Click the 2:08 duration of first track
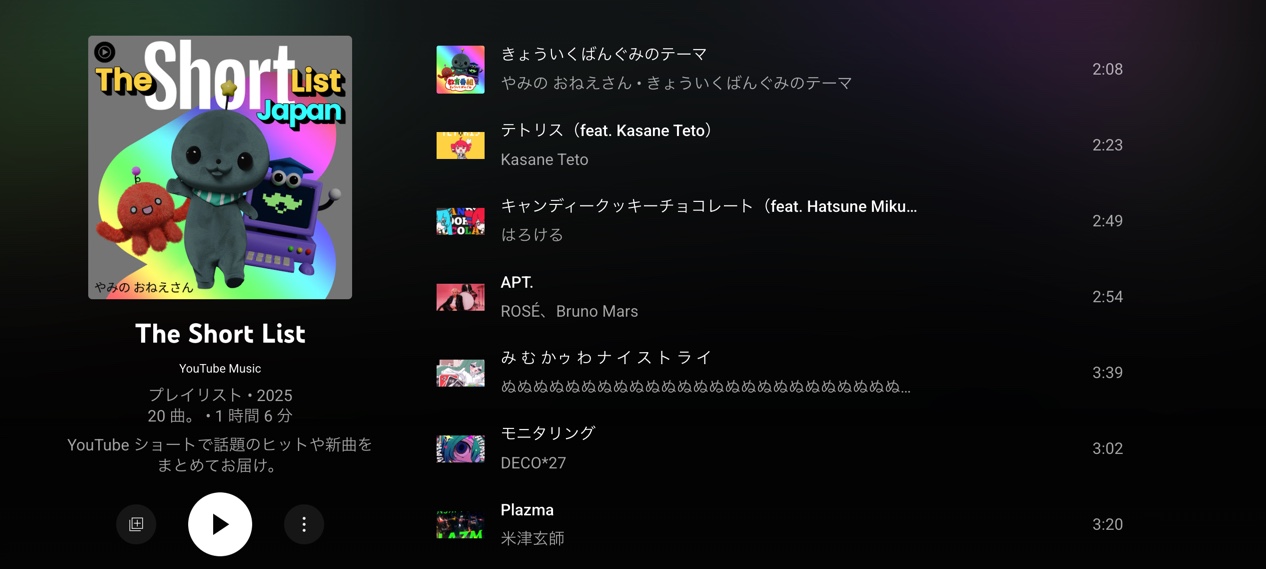 [1107, 69]
